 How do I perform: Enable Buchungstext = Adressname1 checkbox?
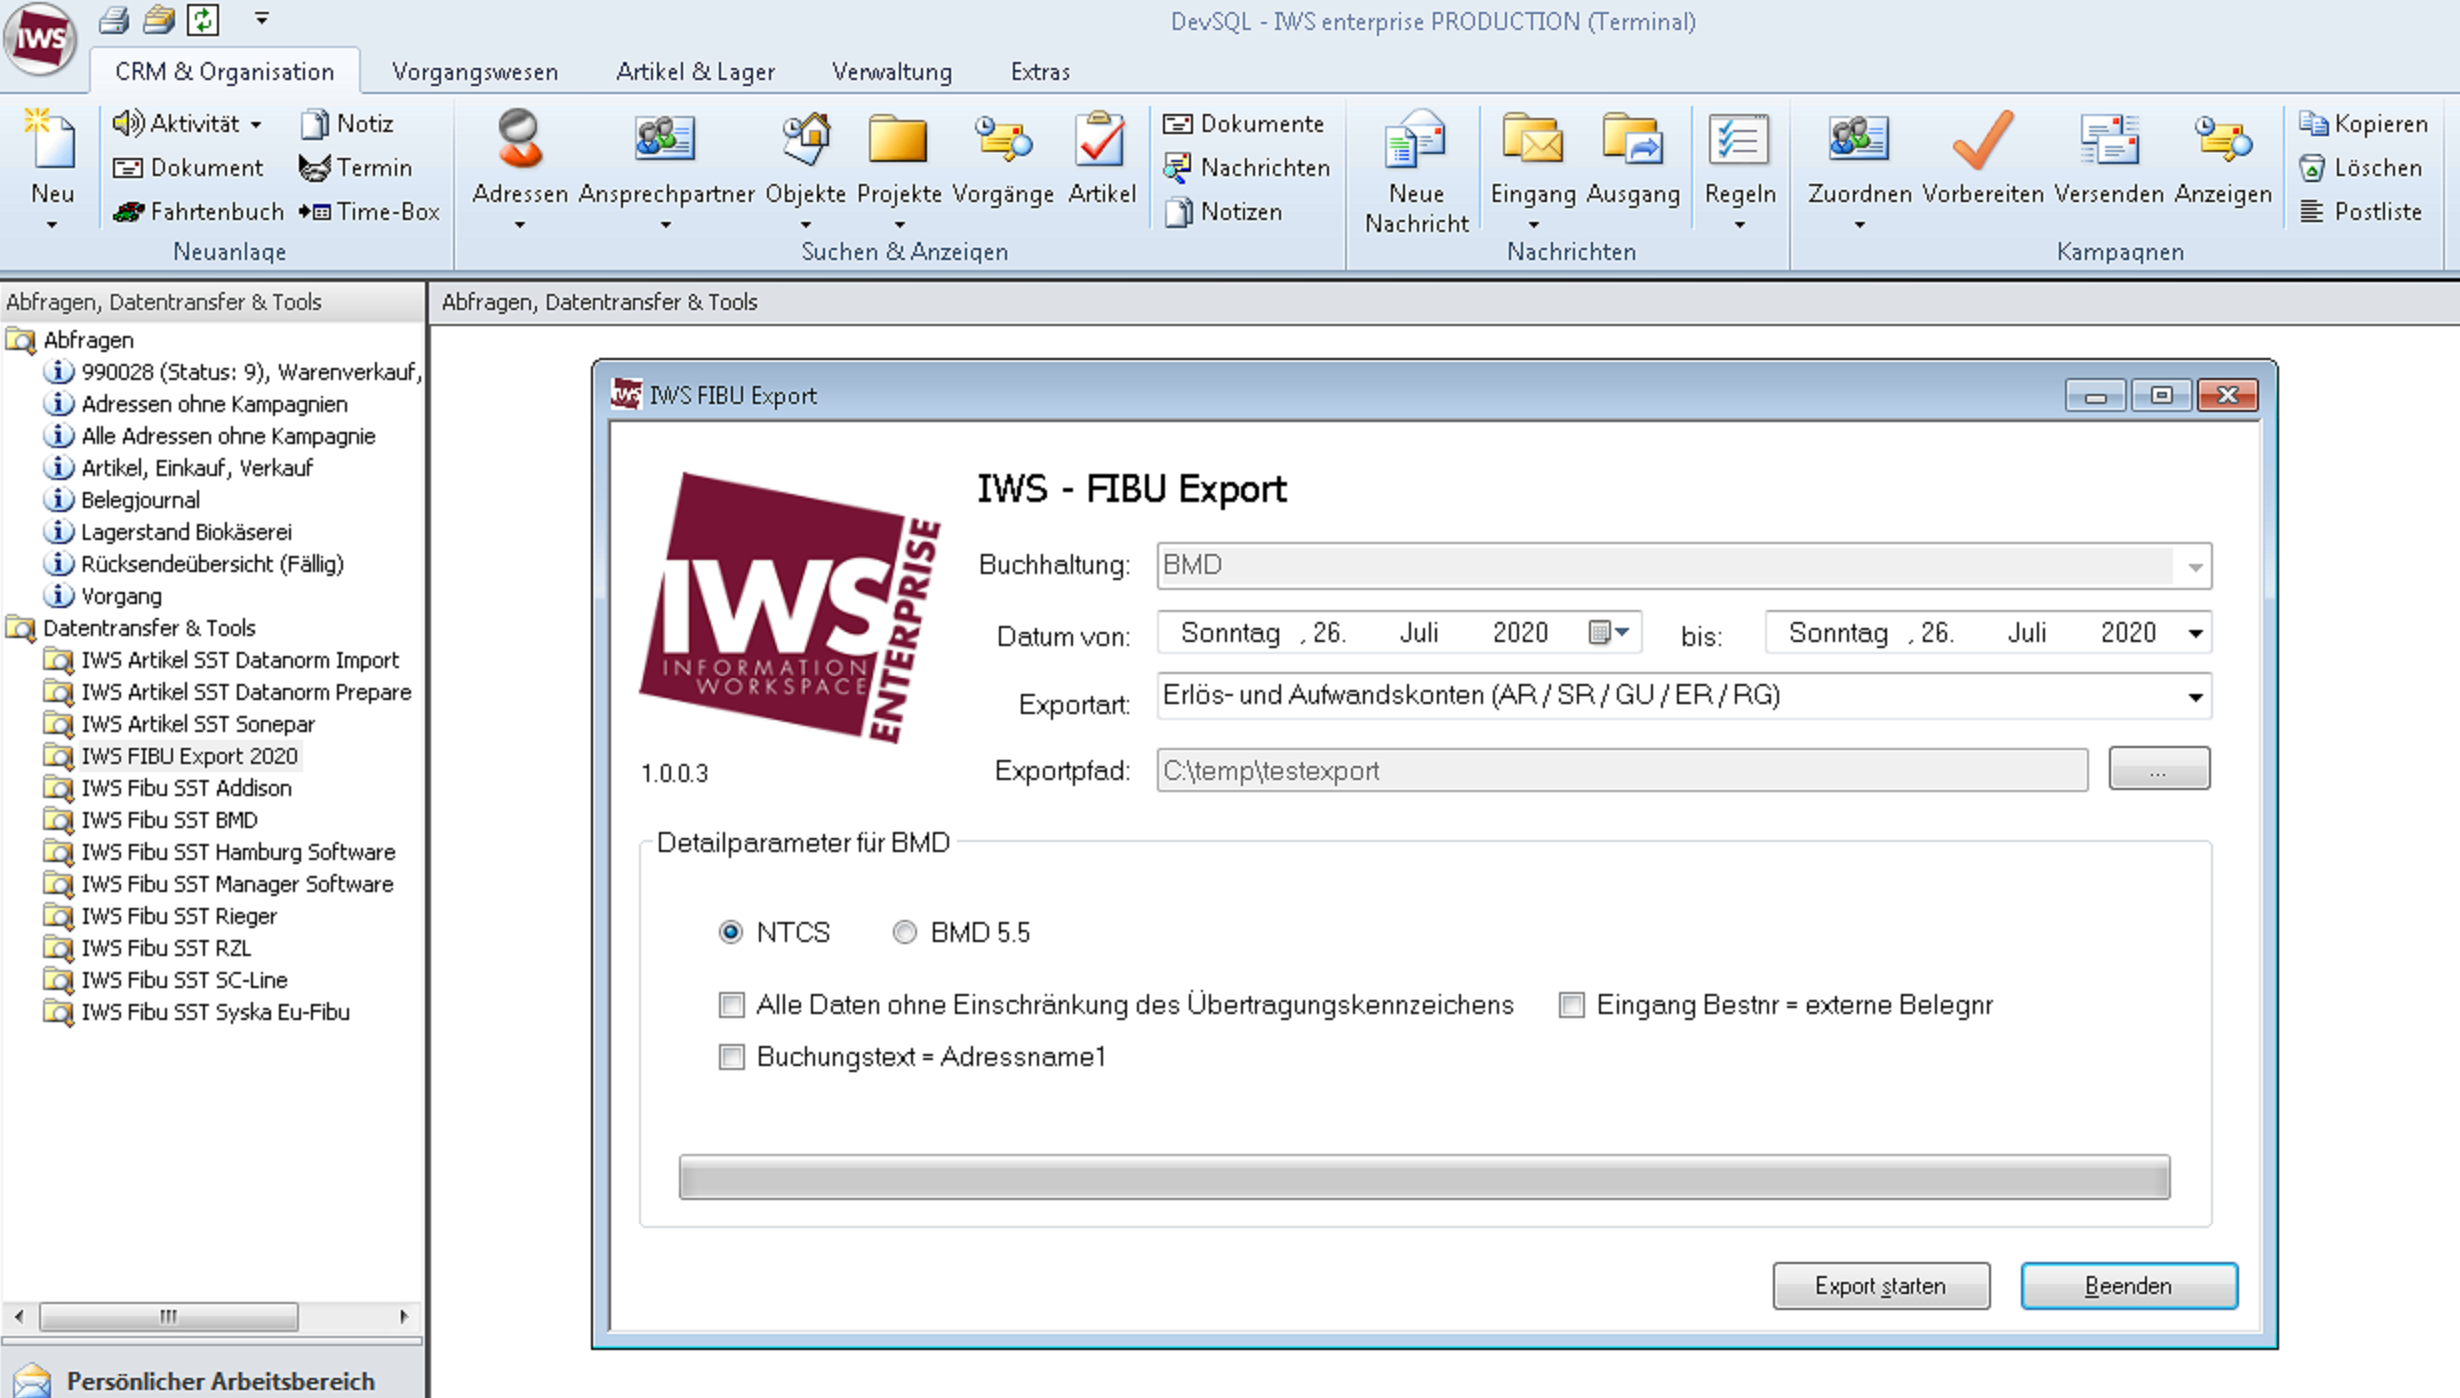pyautogui.click(x=732, y=1057)
